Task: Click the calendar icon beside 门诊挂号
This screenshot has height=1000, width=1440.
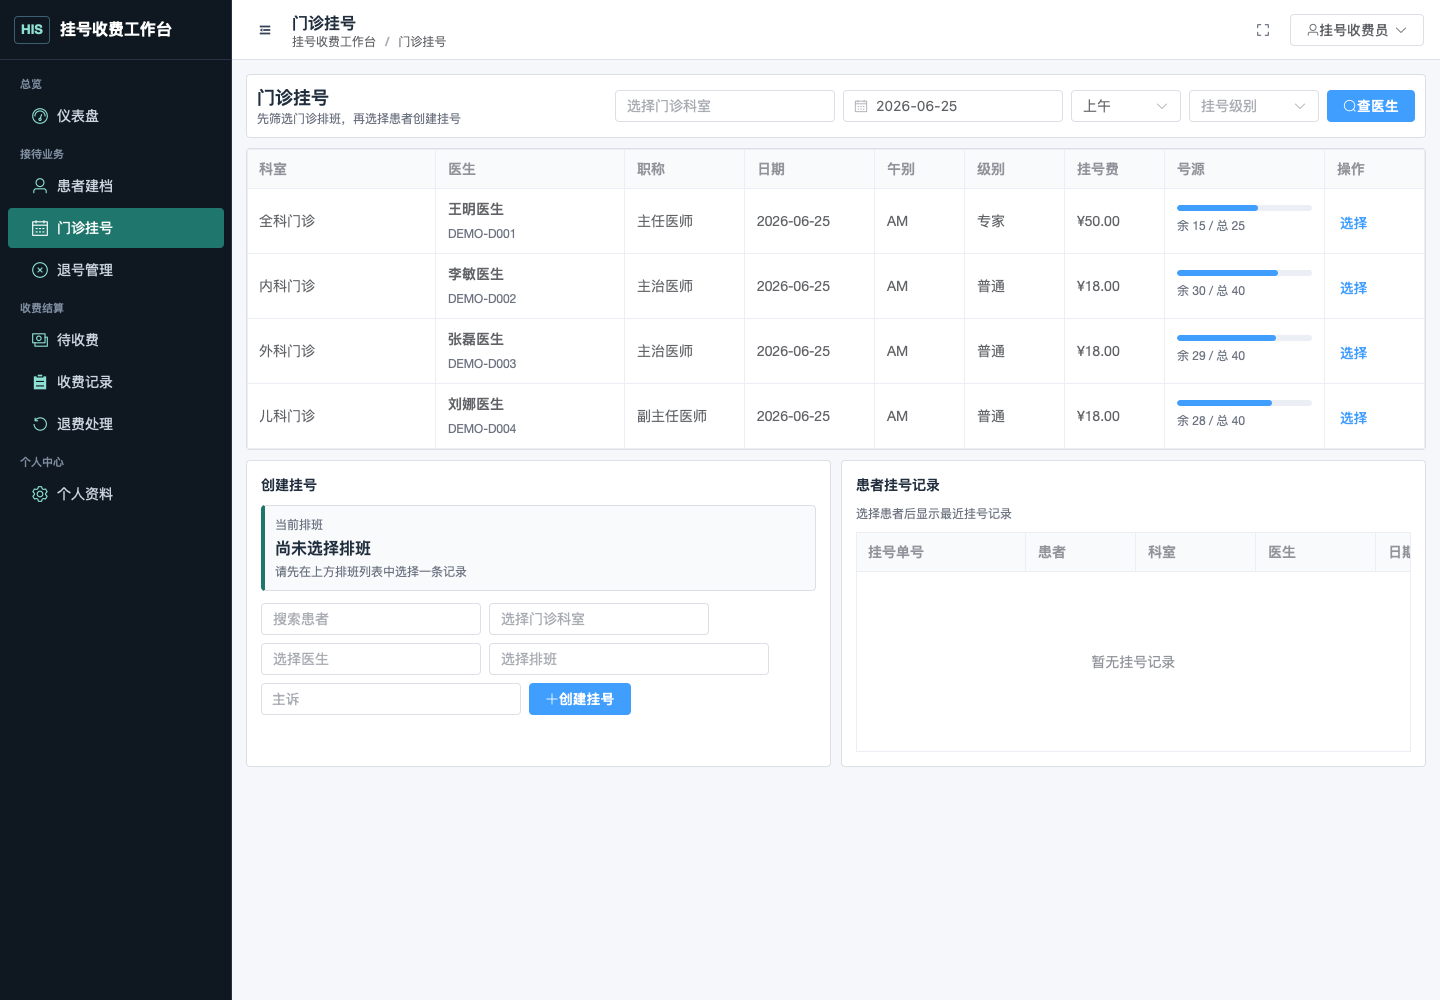Action: pyautogui.click(x=40, y=228)
